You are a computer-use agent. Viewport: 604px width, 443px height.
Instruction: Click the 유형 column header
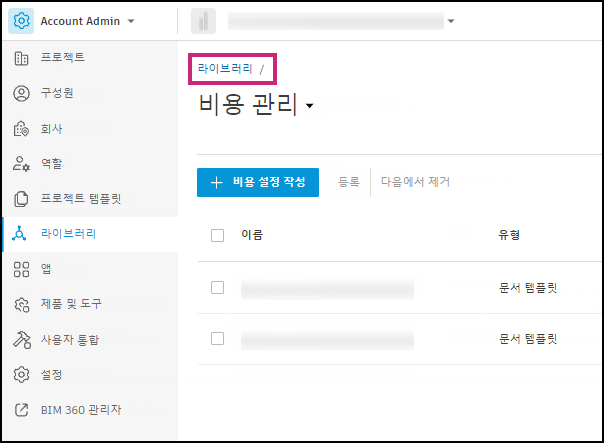509,235
